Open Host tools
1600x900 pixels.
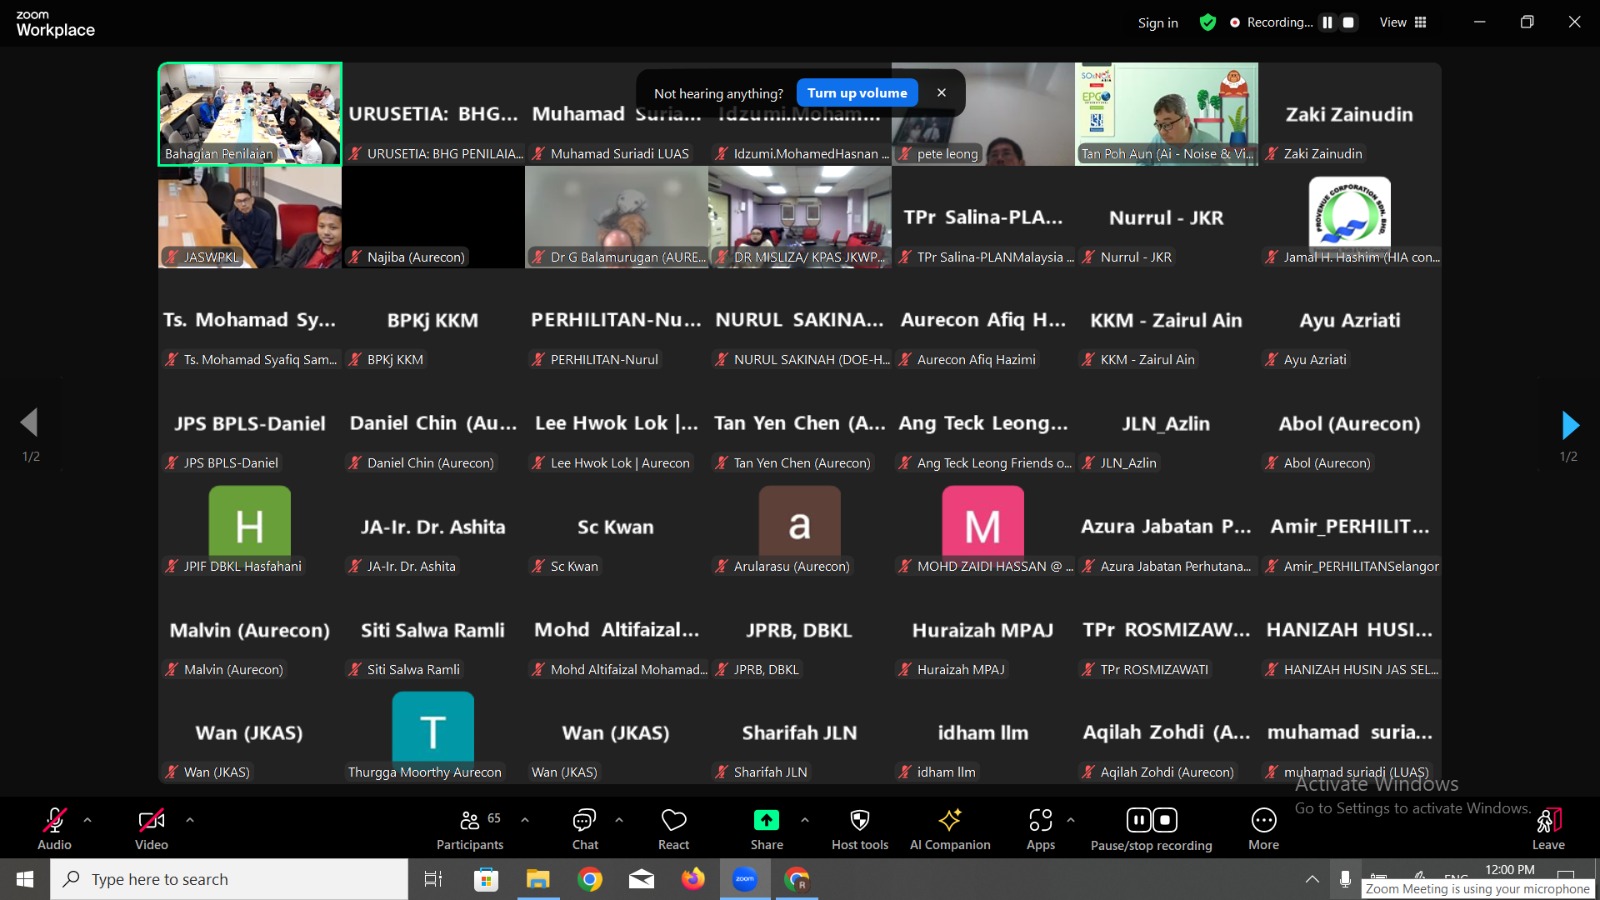click(860, 828)
